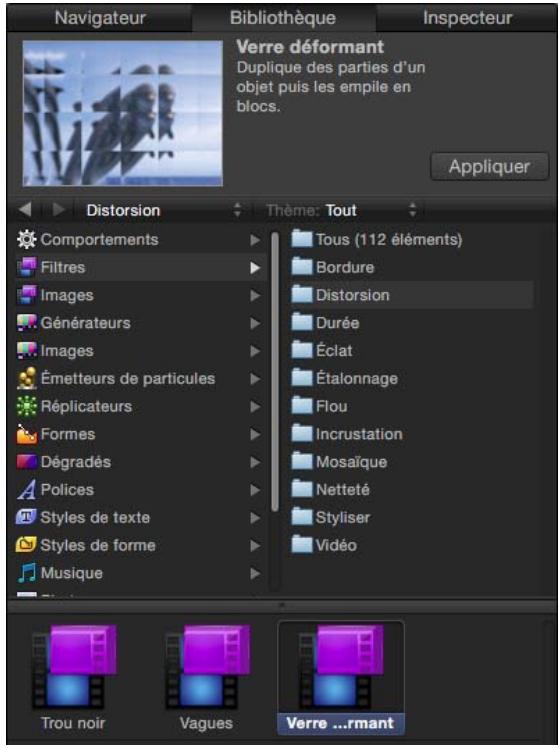
Task: Expand the Musique arrow
Action: 255,573
